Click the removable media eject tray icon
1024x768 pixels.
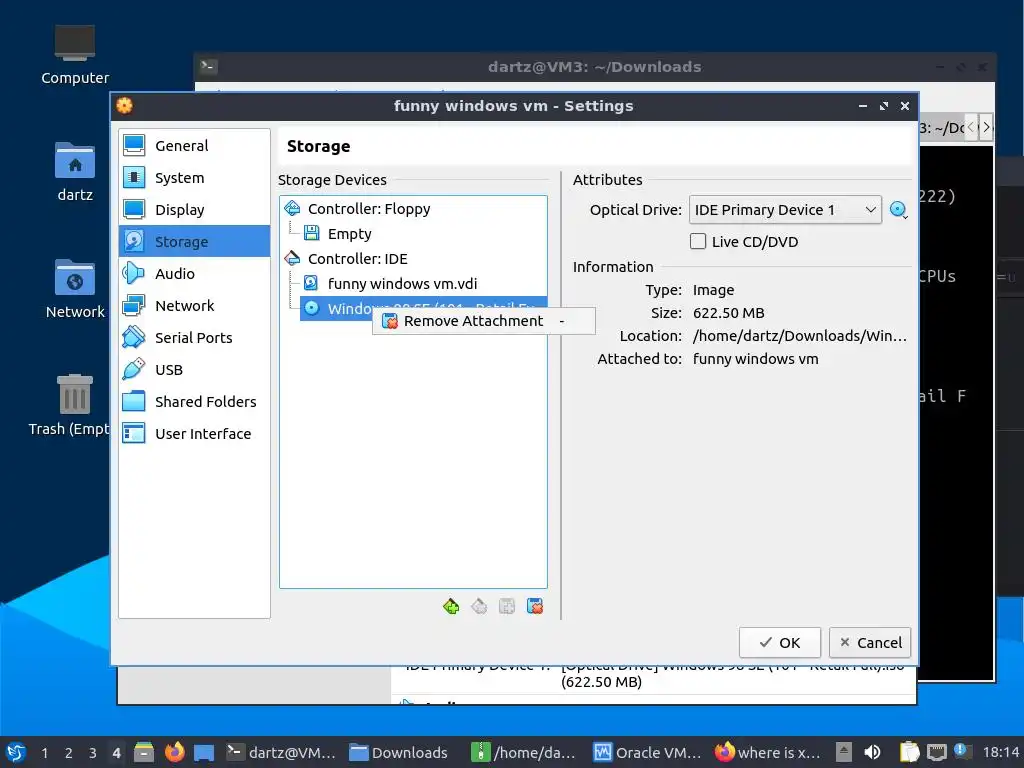(844, 752)
